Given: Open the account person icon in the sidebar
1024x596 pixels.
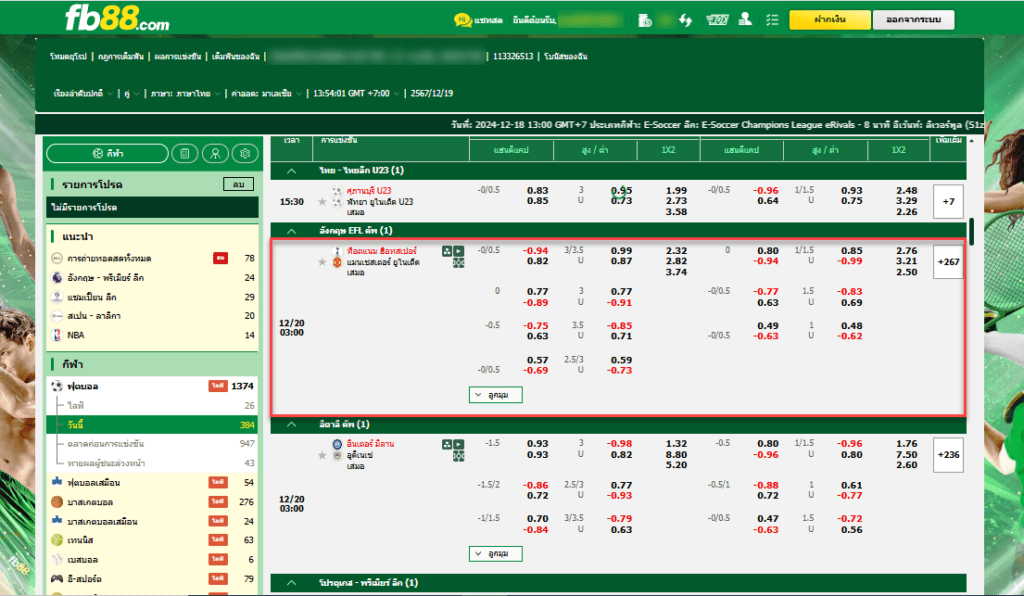Looking at the screenshot, I should tap(215, 153).
